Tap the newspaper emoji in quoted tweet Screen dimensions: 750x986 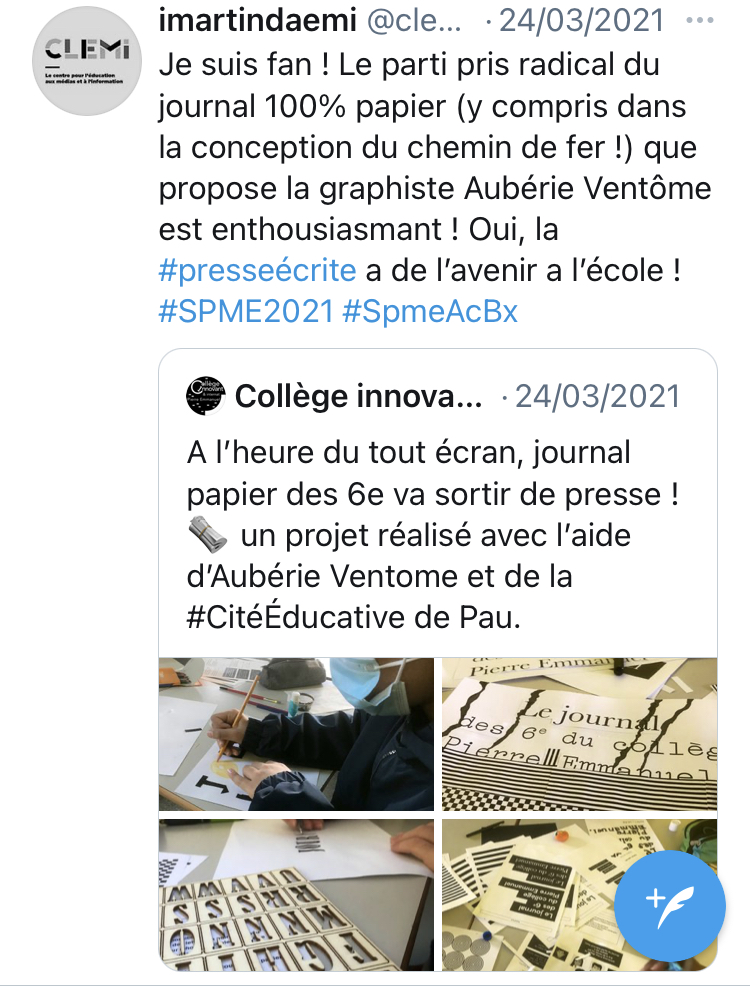207,537
